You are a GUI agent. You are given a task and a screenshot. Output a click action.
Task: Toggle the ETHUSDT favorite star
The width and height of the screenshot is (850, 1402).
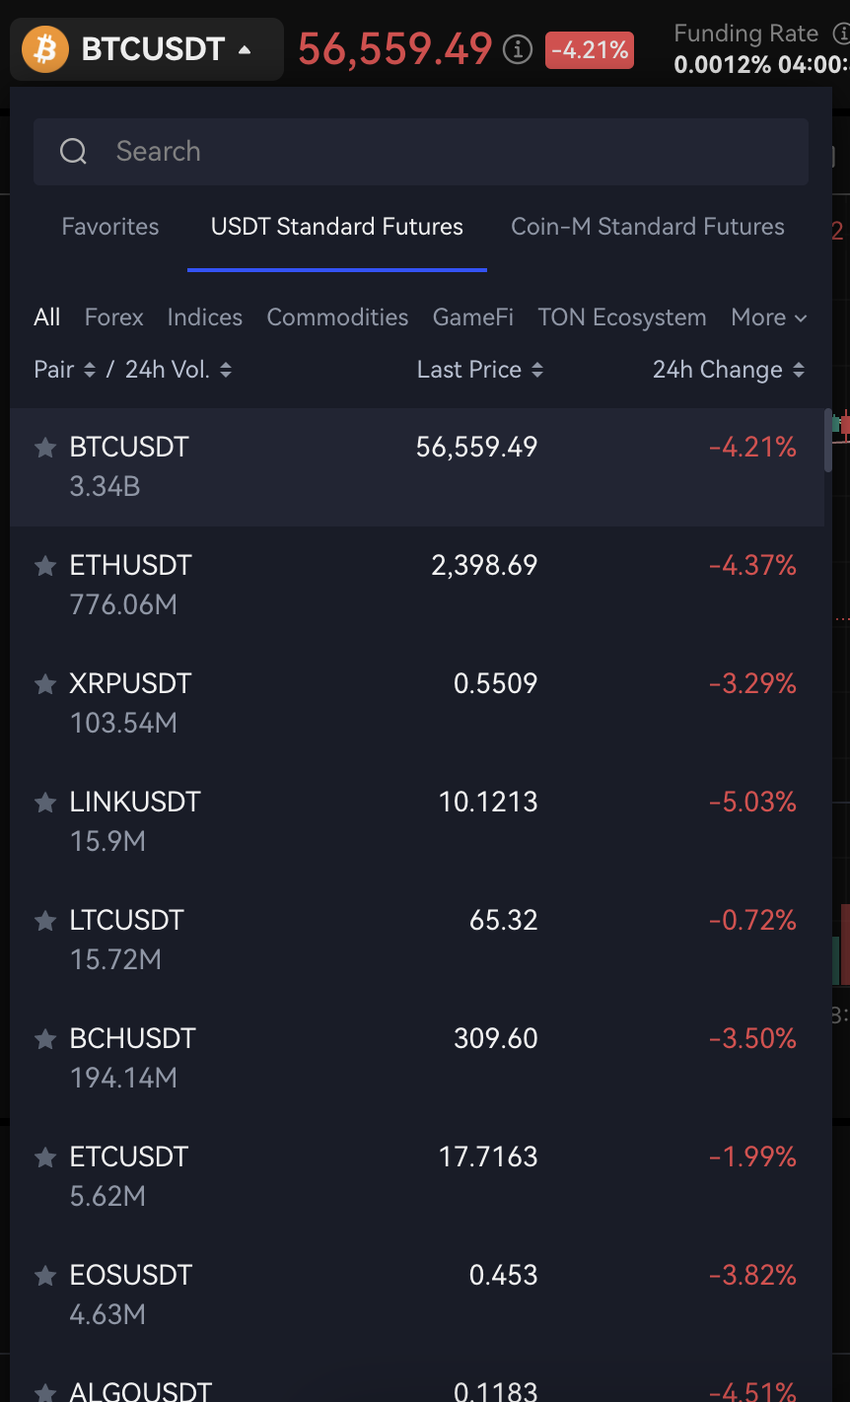pyautogui.click(x=45, y=567)
